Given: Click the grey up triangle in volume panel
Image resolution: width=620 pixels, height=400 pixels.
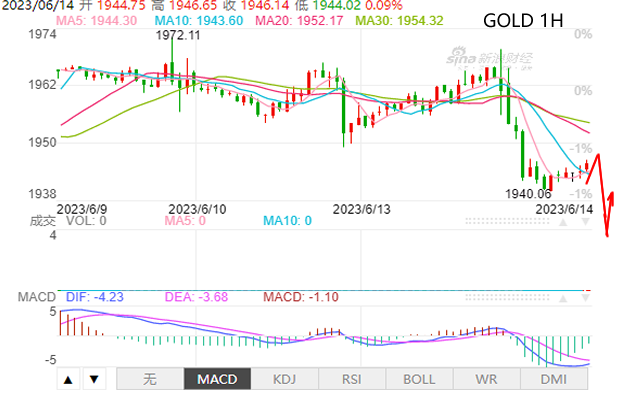Looking at the screenshot, I should pos(563,222).
